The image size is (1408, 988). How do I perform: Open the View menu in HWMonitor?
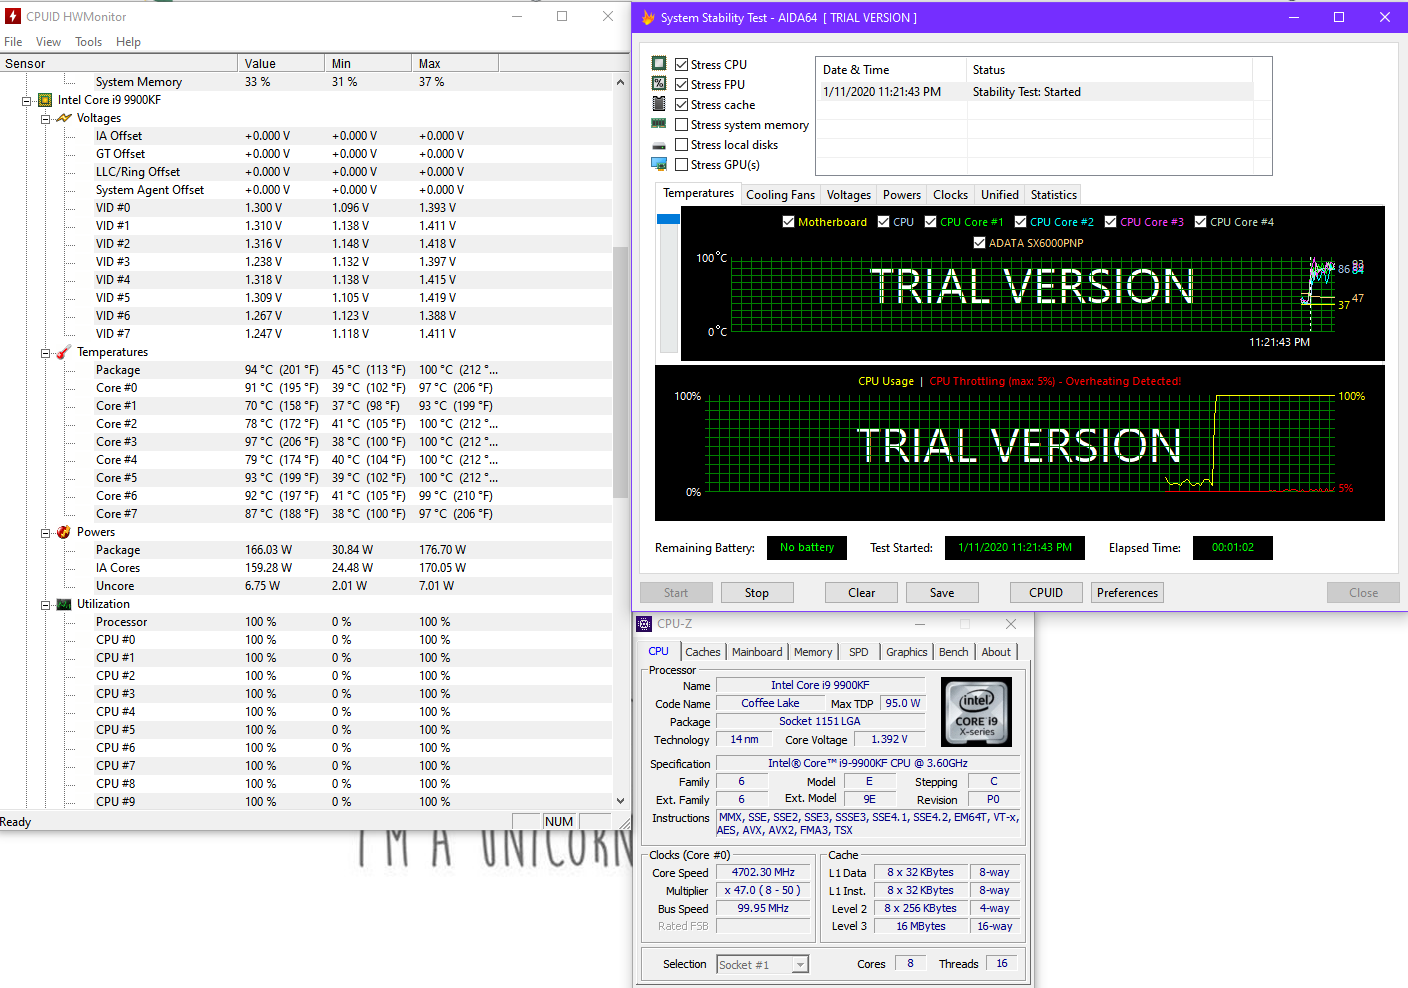[x=48, y=42]
